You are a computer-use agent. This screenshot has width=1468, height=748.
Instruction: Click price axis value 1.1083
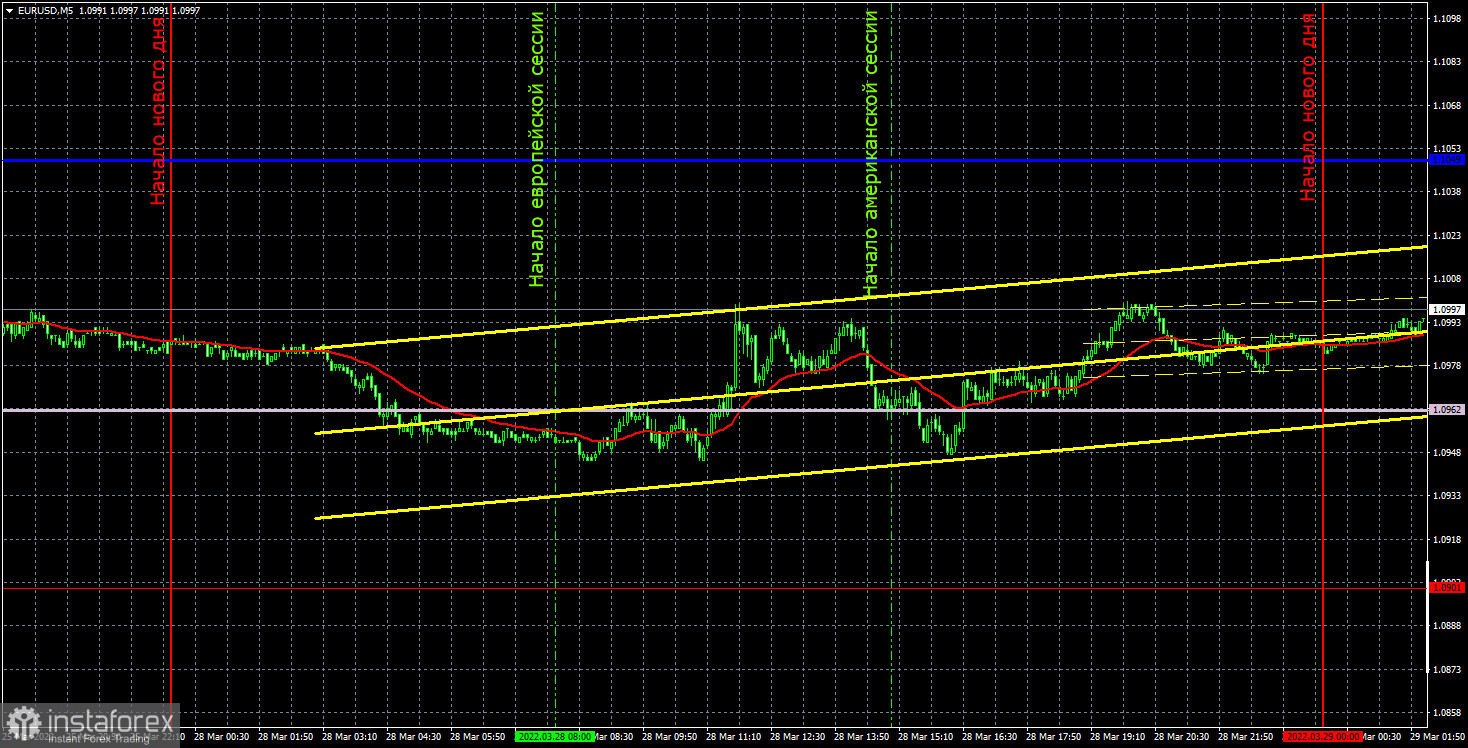[1447, 62]
